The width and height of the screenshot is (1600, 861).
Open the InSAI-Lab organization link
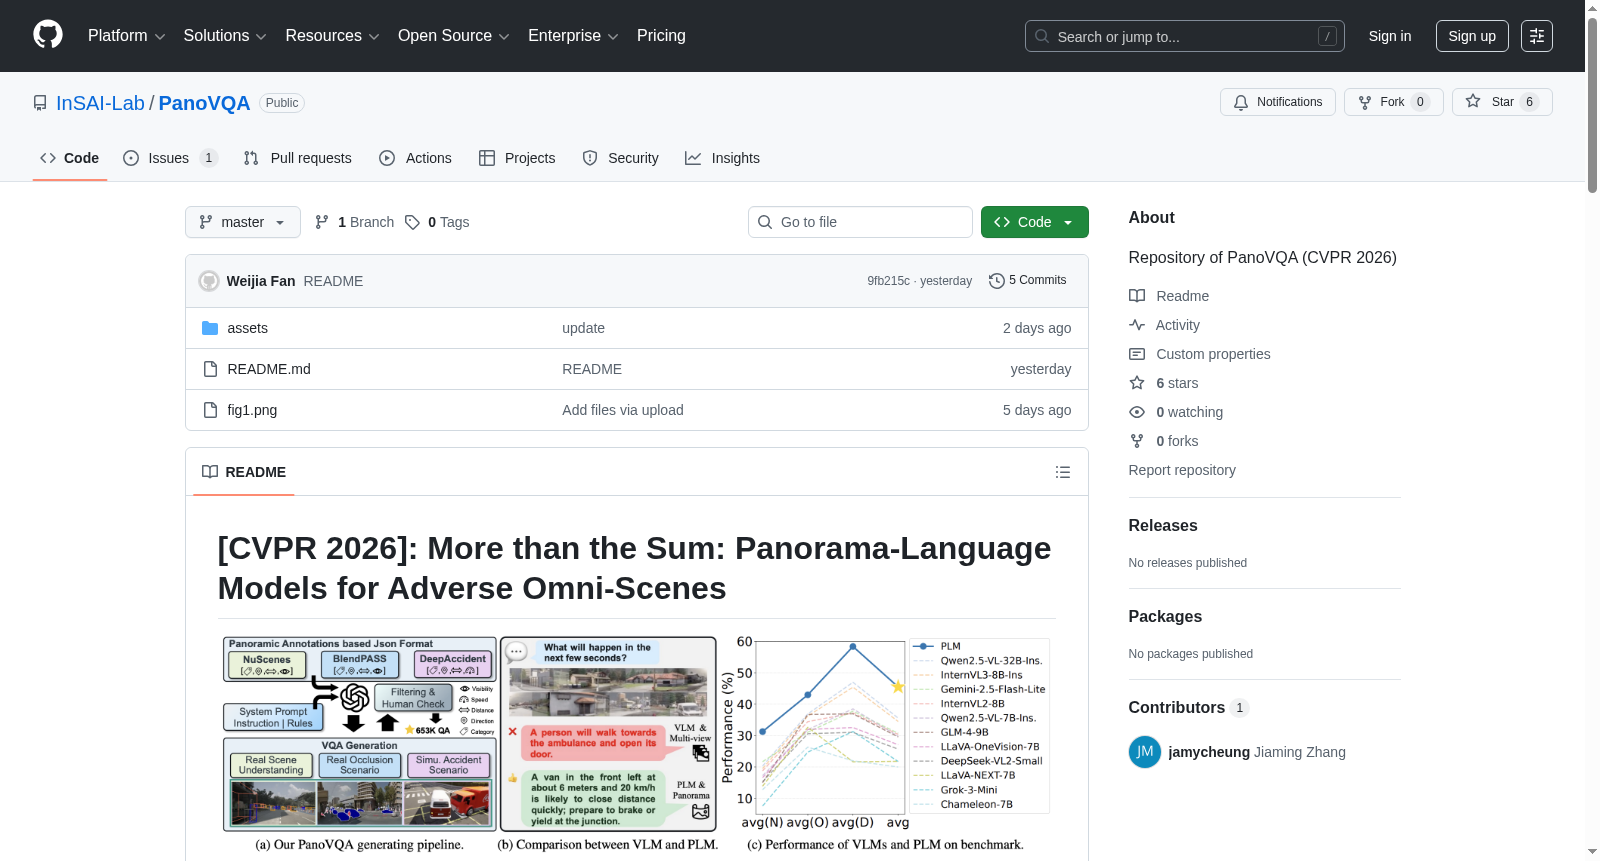100,103
